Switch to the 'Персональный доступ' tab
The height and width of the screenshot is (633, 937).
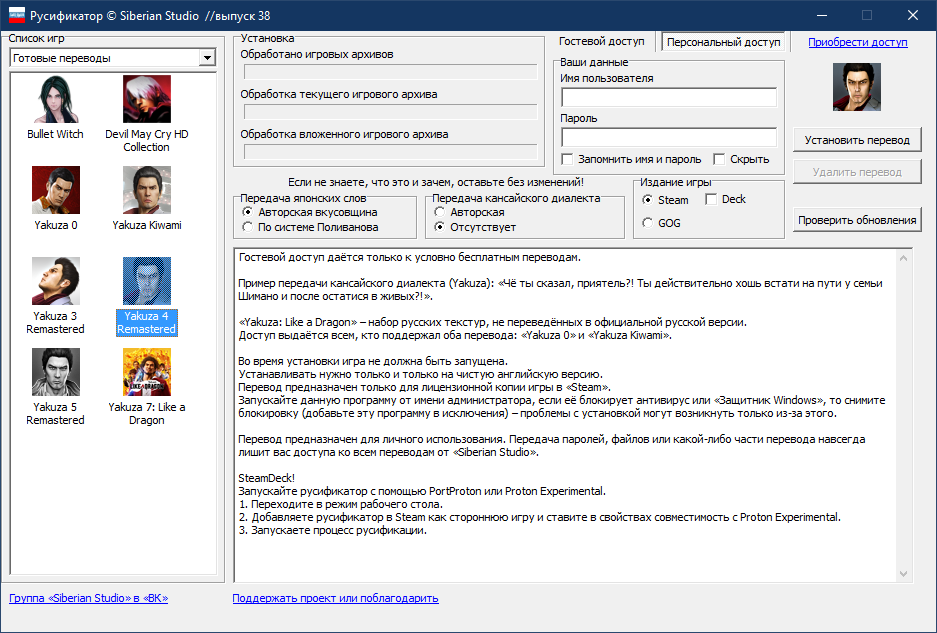723,42
